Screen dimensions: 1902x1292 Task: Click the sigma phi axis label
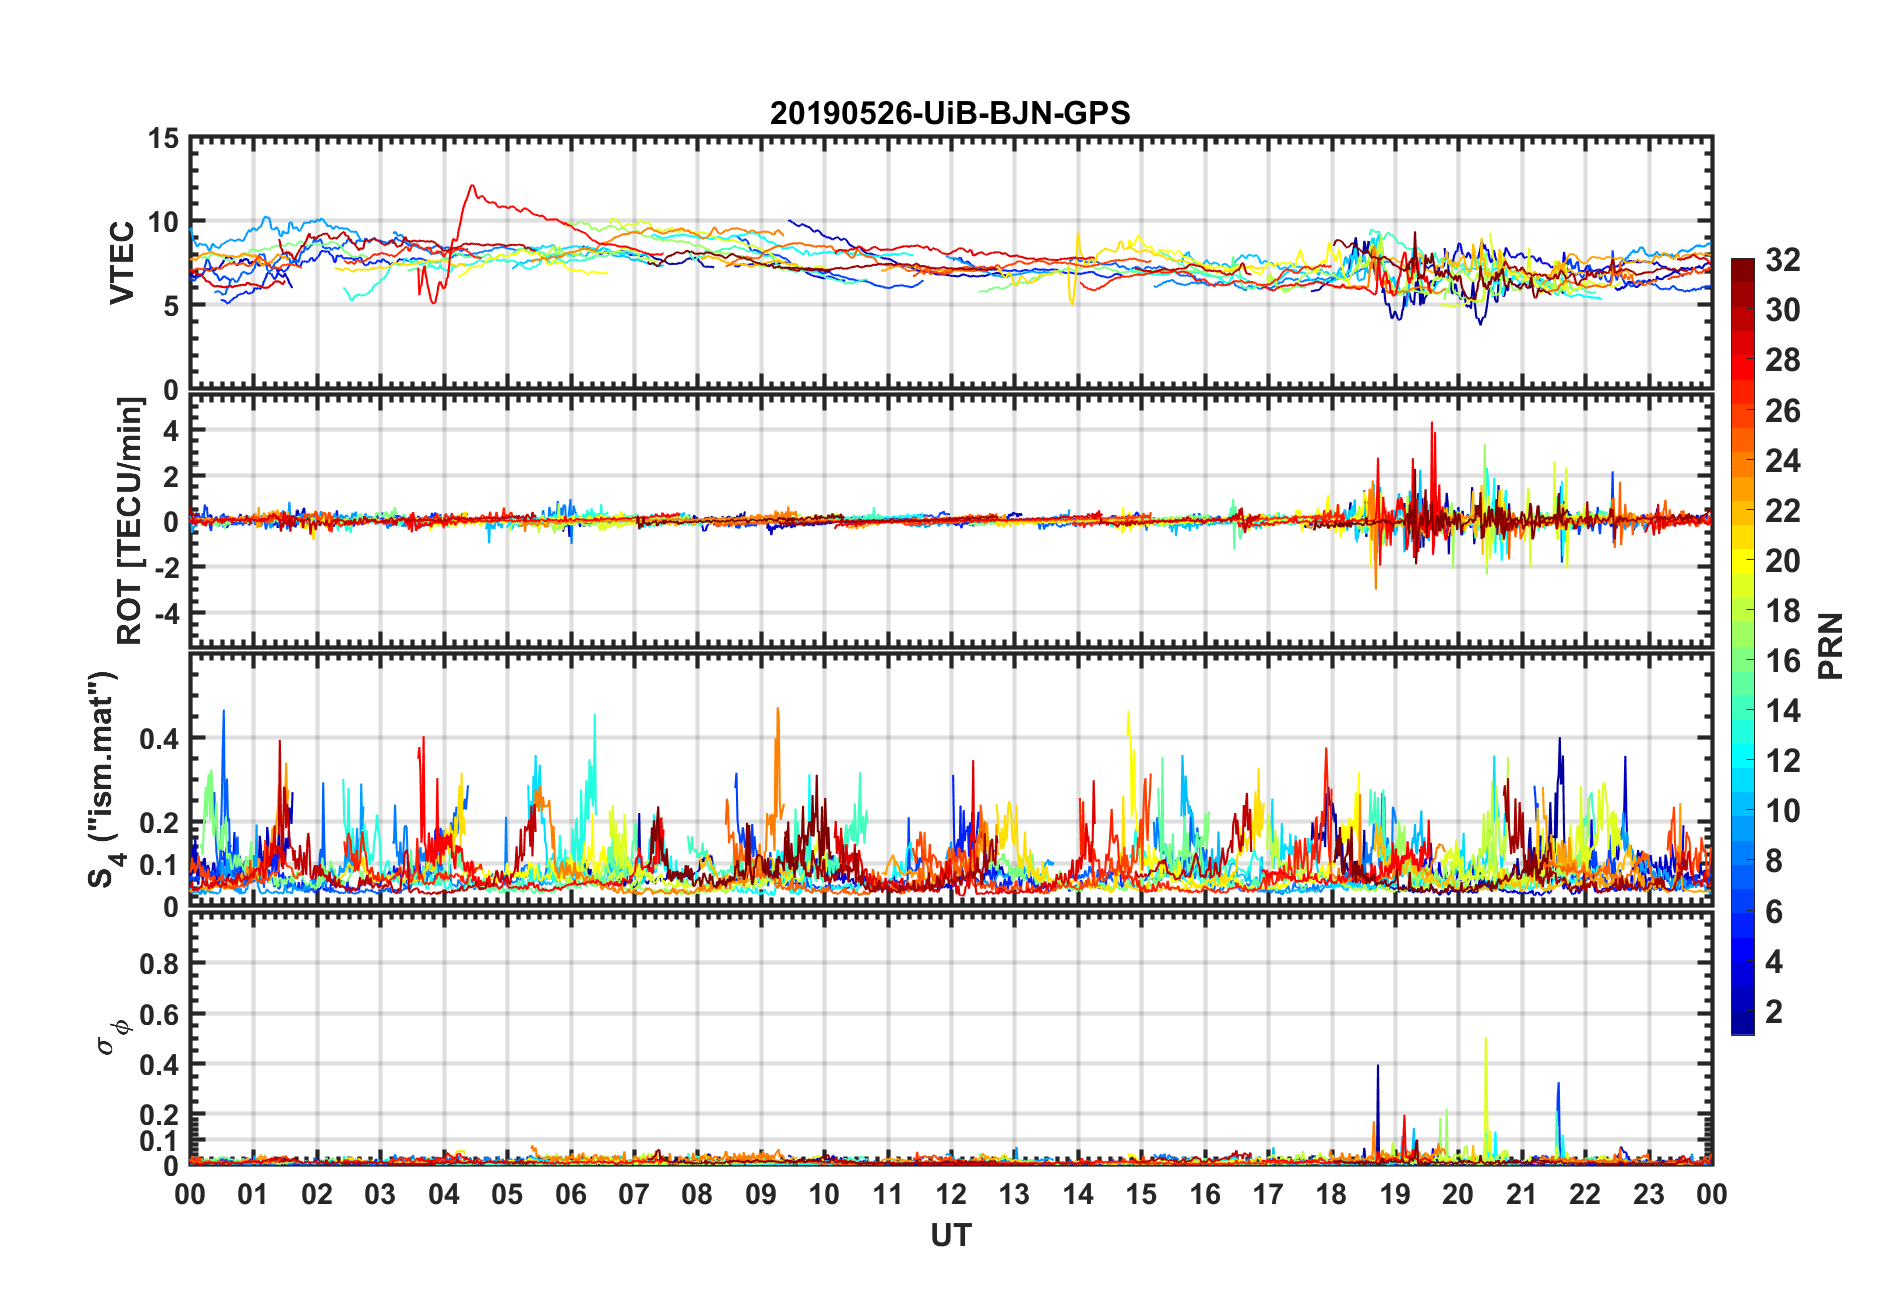click(112, 1037)
